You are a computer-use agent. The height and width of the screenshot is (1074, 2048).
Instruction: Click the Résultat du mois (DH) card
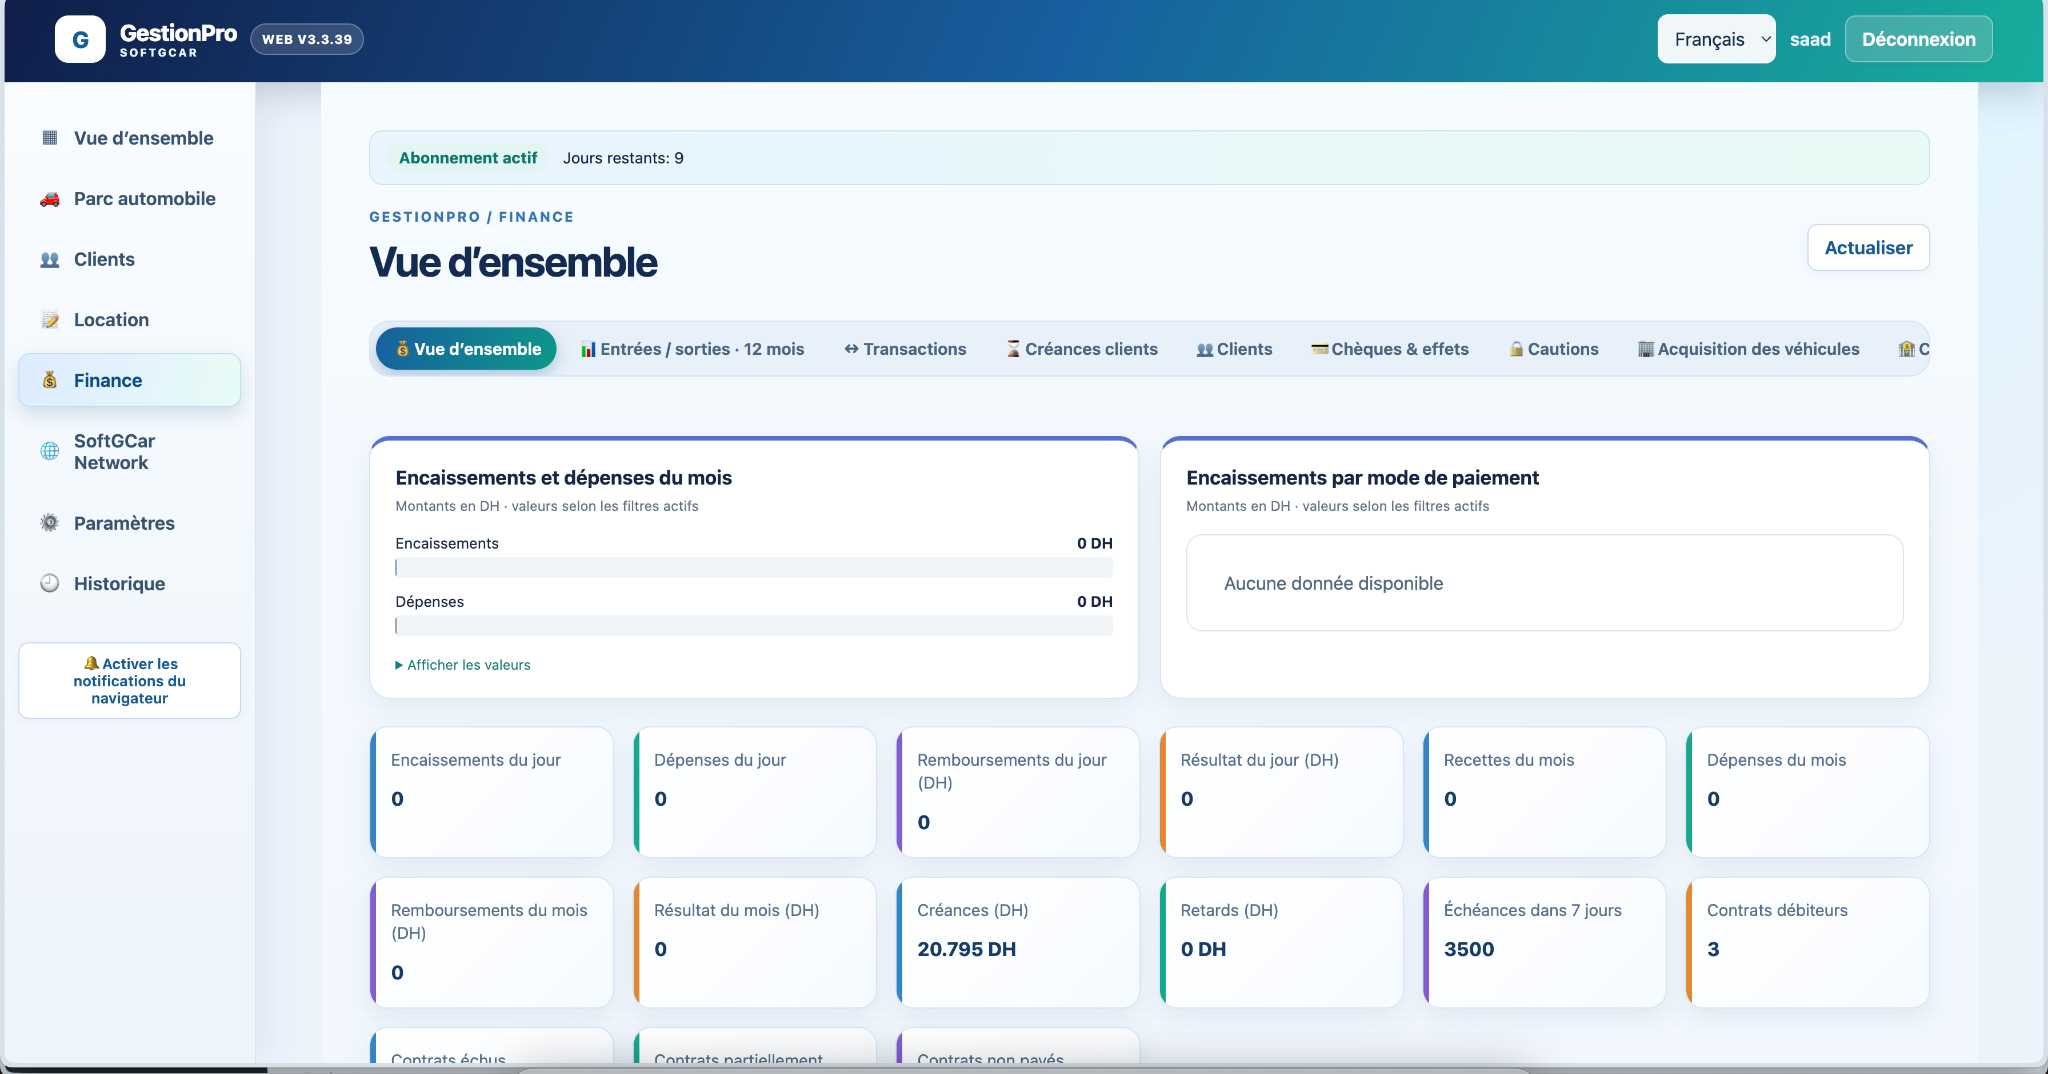click(755, 942)
